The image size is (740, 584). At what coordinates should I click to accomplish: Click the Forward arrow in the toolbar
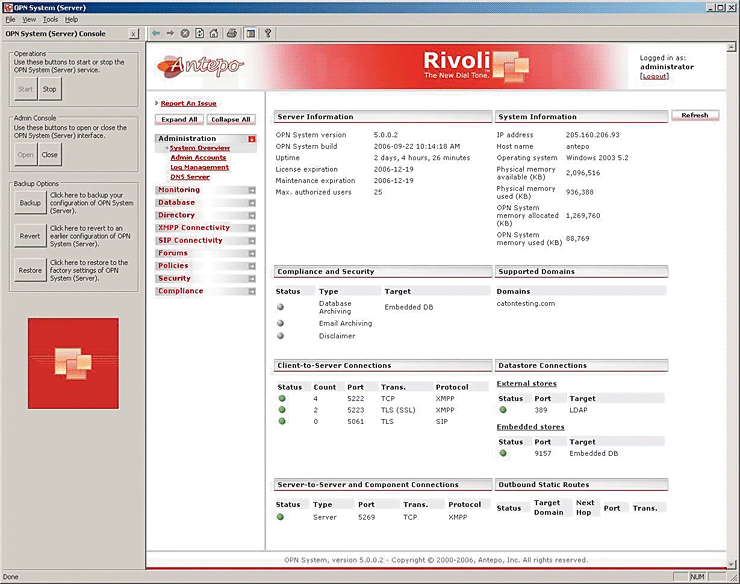click(x=170, y=33)
